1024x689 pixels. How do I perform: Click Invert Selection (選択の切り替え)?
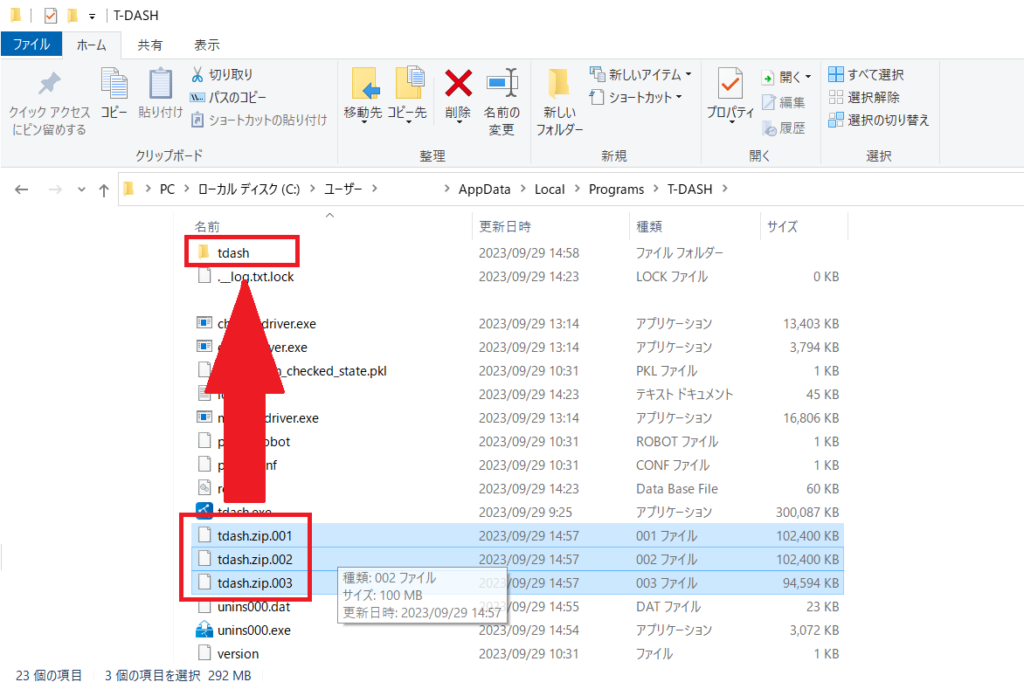pos(879,120)
